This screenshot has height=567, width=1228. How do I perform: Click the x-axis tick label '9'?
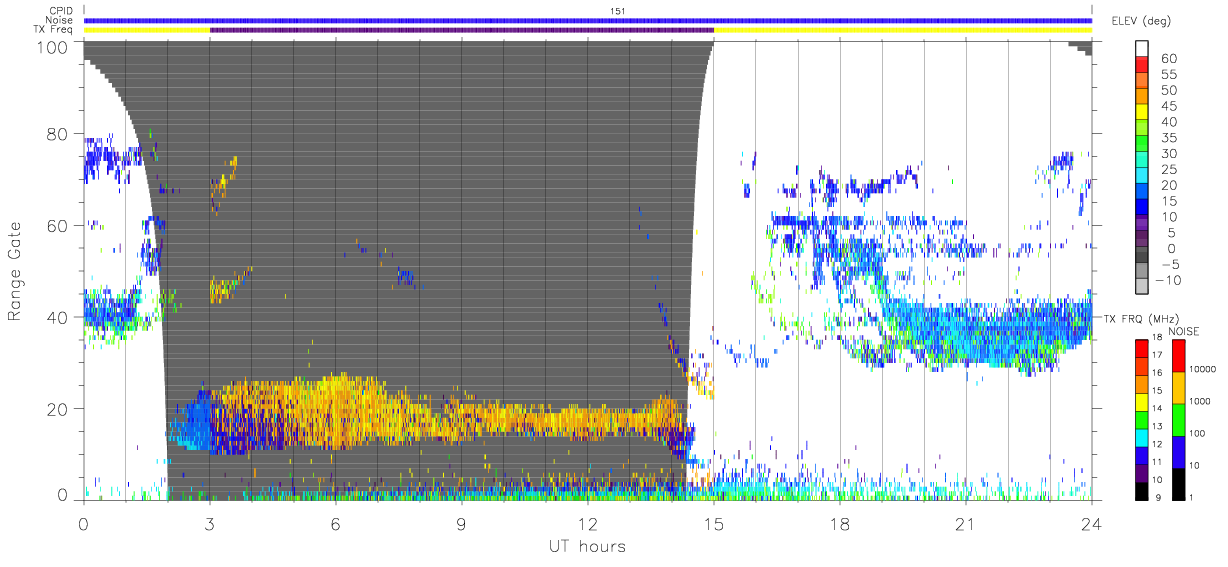[462, 523]
